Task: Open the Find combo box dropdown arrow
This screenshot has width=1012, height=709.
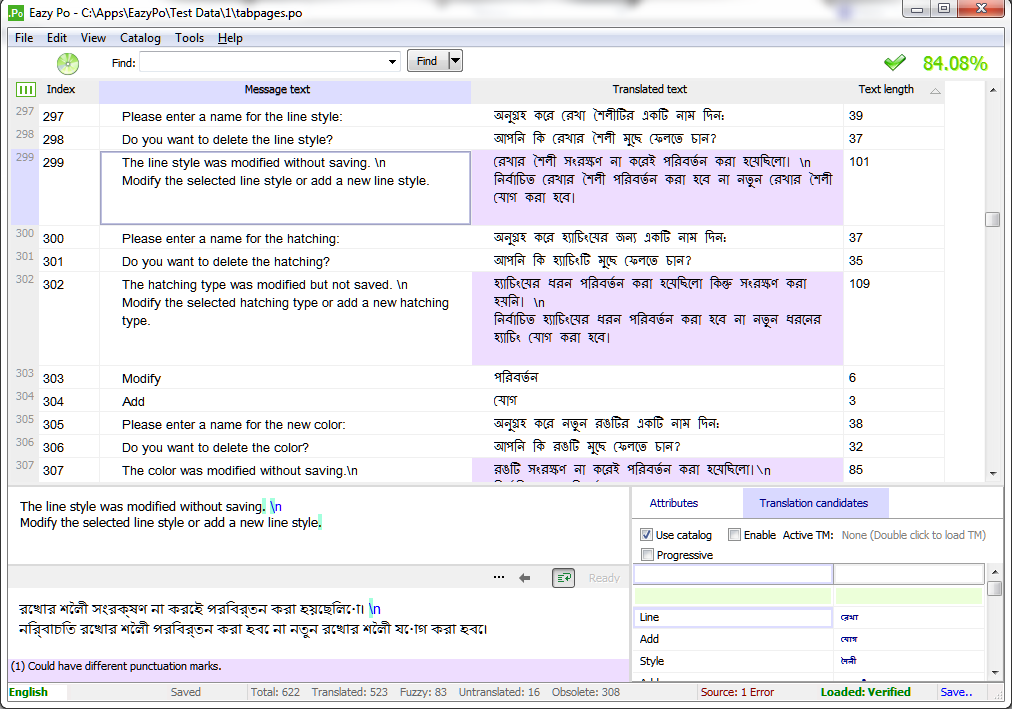Action: 392,62
